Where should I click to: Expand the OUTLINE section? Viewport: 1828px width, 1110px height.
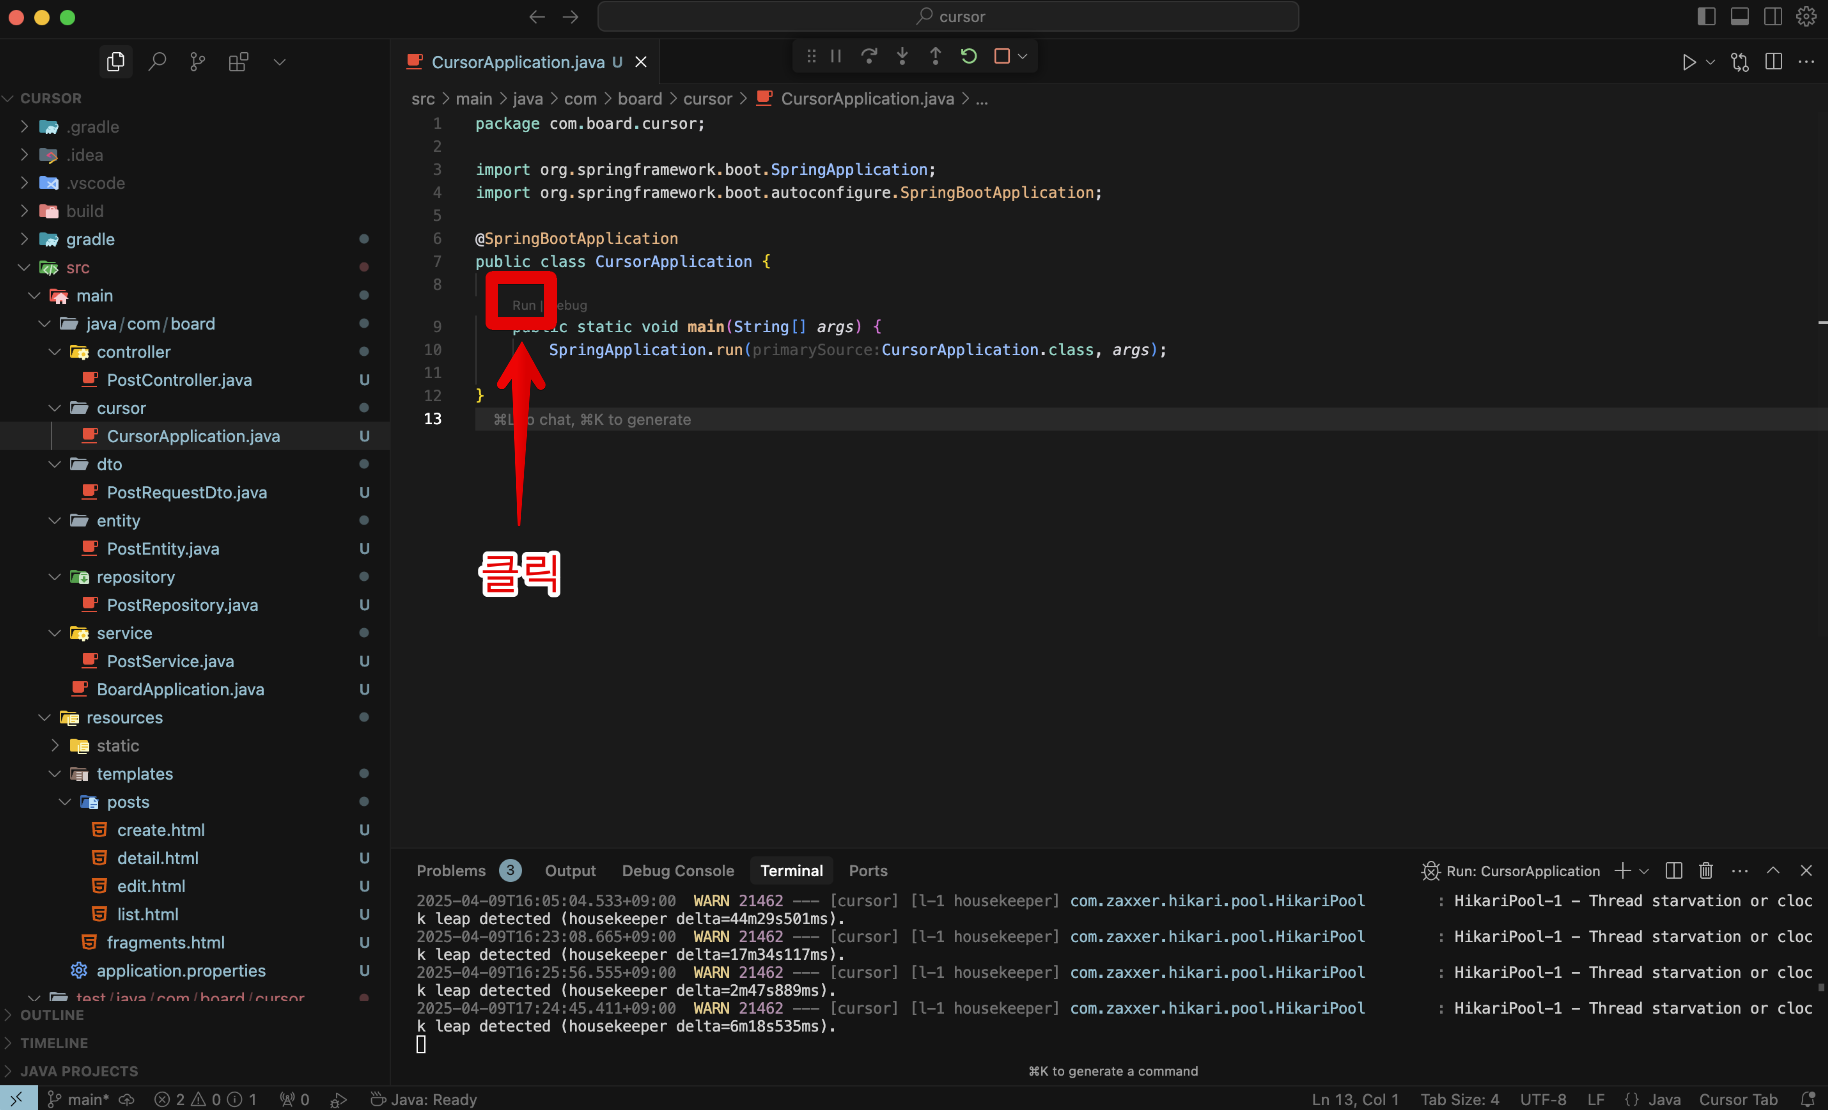tap(52, 1015)
